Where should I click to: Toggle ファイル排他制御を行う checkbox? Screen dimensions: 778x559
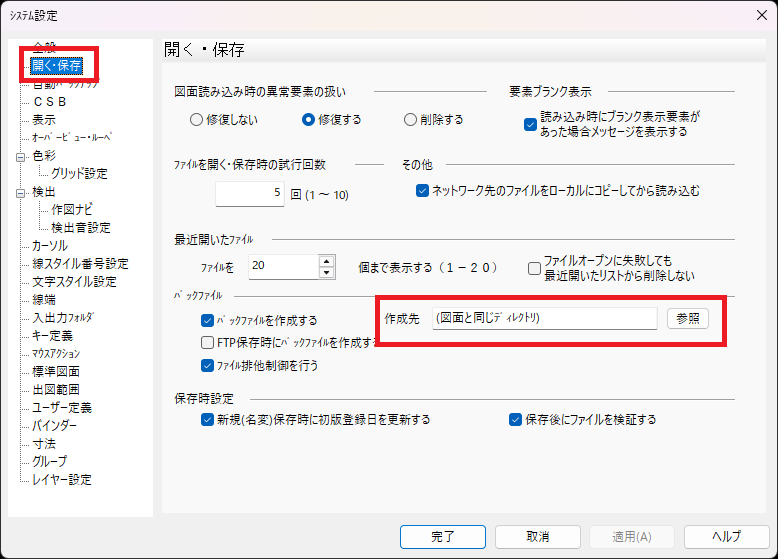point(207,366)
